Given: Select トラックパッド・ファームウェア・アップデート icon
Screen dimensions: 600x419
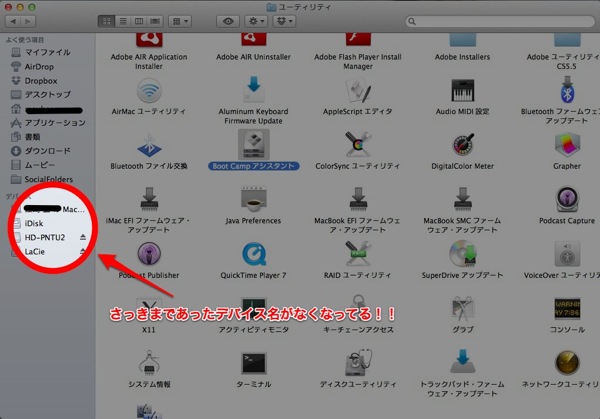Looking at the screenshot, I should pyautogui.click(x=462, y=361).
